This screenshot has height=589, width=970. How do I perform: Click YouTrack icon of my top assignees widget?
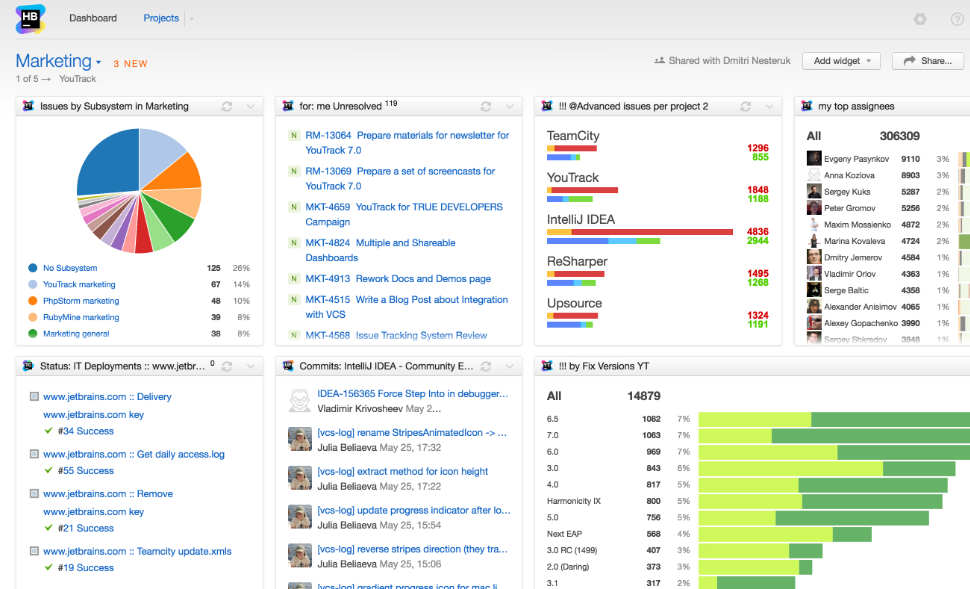pos(807,106)
